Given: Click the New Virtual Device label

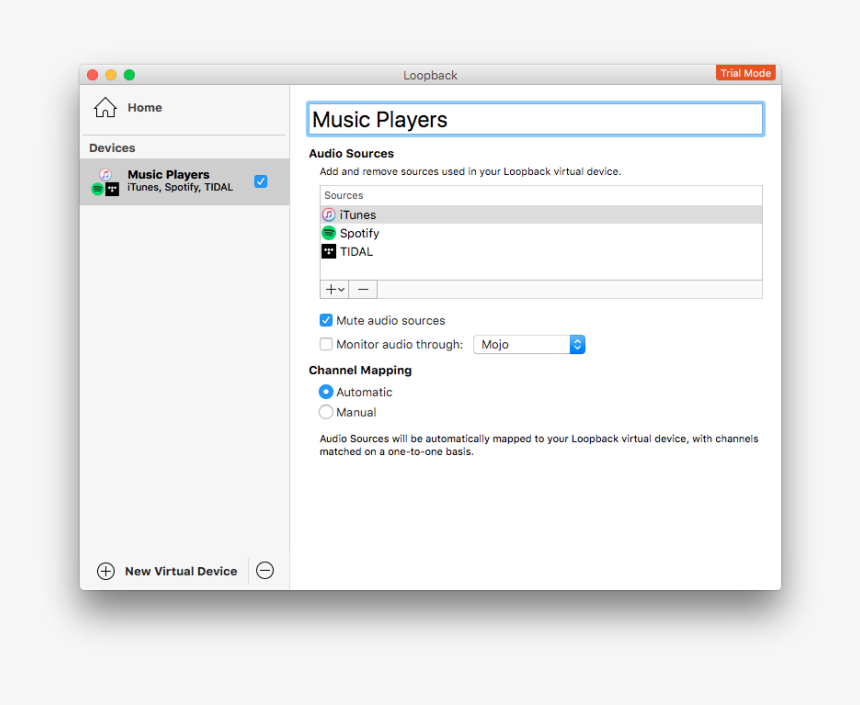Looking at the screenshot, I should click(x=181, y=571).
